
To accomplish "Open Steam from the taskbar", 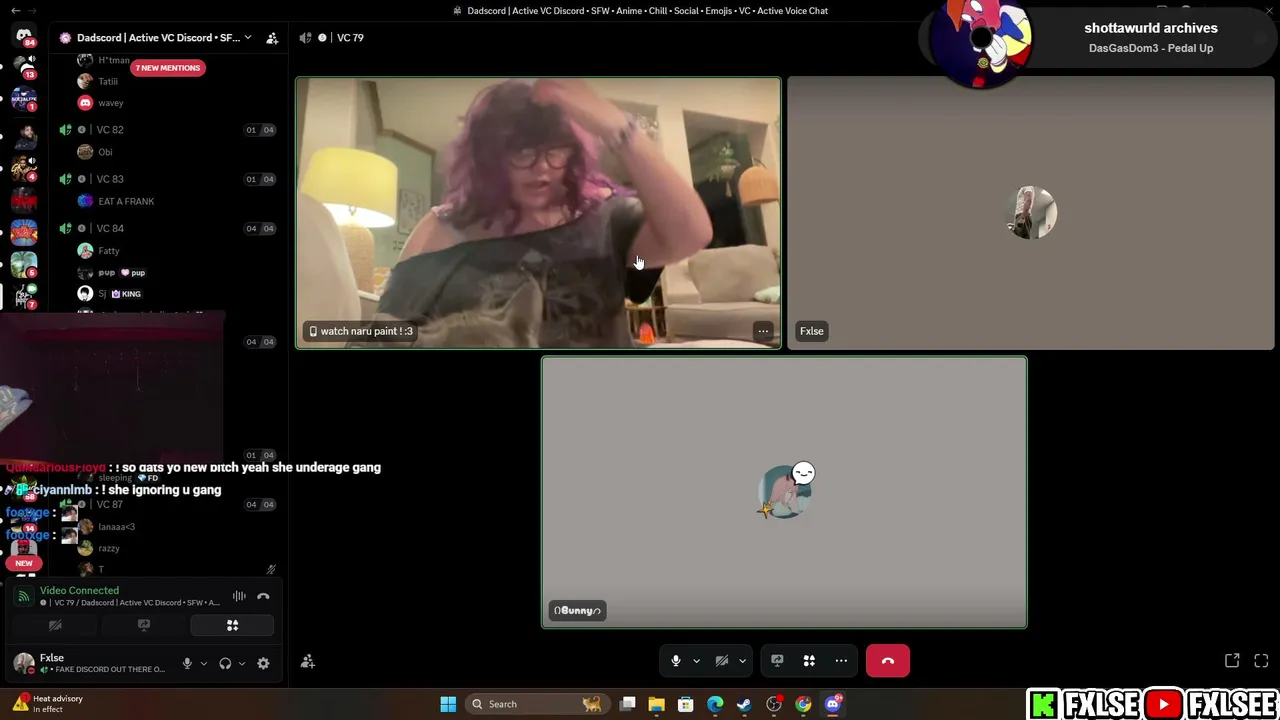I will tap(744, 704).
